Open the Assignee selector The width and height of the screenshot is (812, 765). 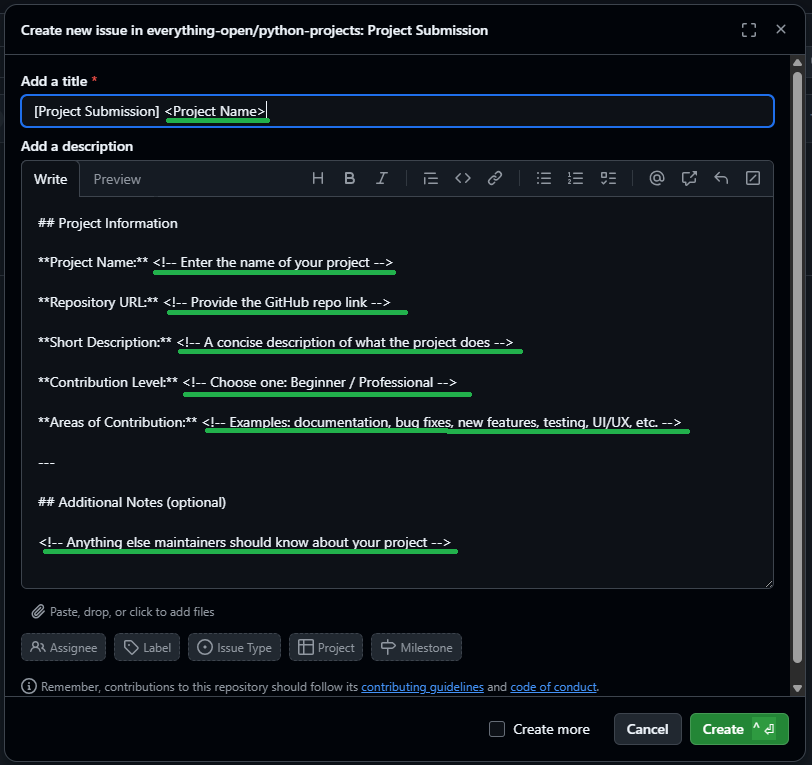tap(64, 647)
